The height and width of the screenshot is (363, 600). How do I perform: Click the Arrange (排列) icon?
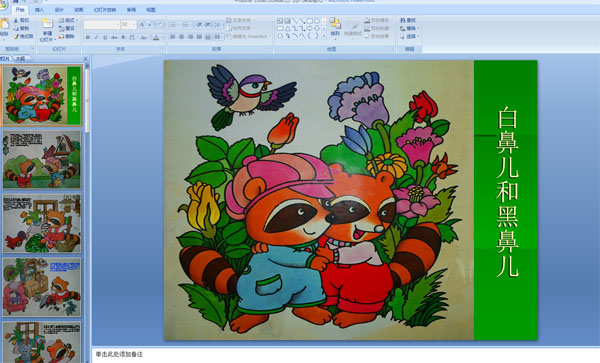tap(335, 24)
